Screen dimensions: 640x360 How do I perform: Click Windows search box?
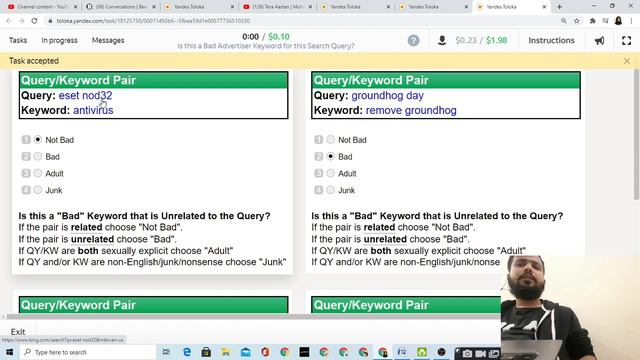pos(88,352)
